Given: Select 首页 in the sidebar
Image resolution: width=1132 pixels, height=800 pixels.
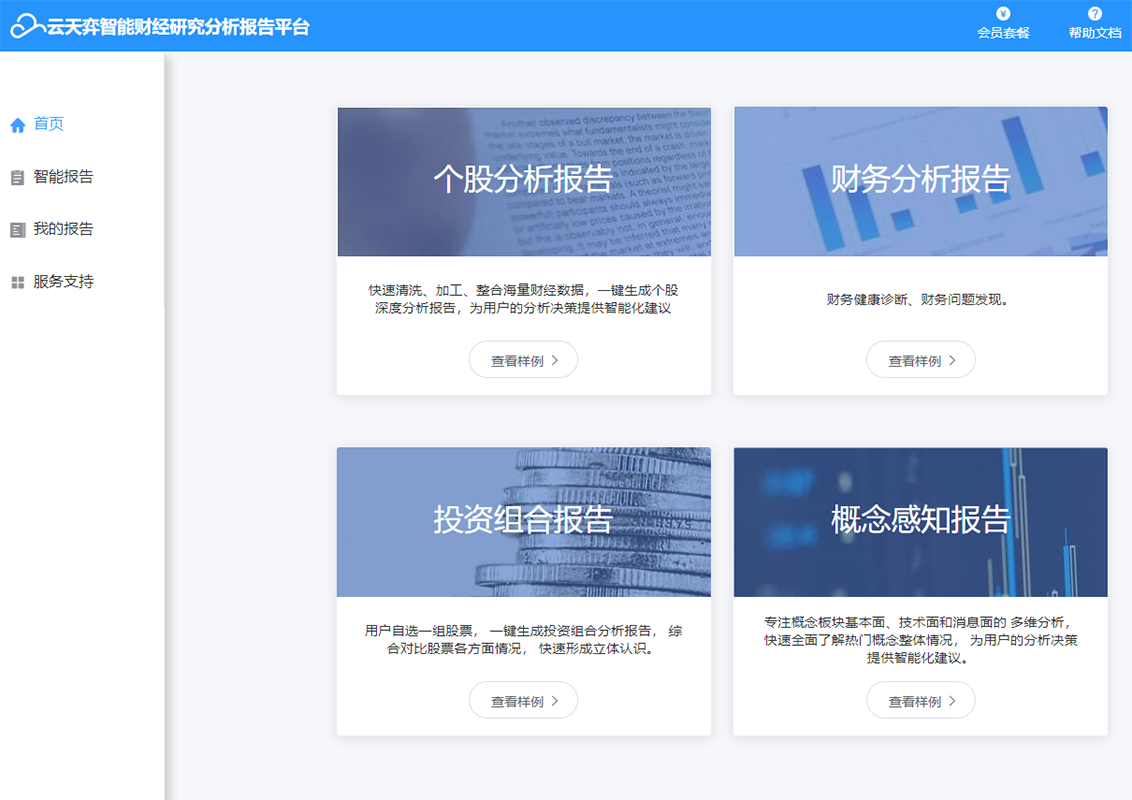Looking at the screenshot, I should coord(49,124).
